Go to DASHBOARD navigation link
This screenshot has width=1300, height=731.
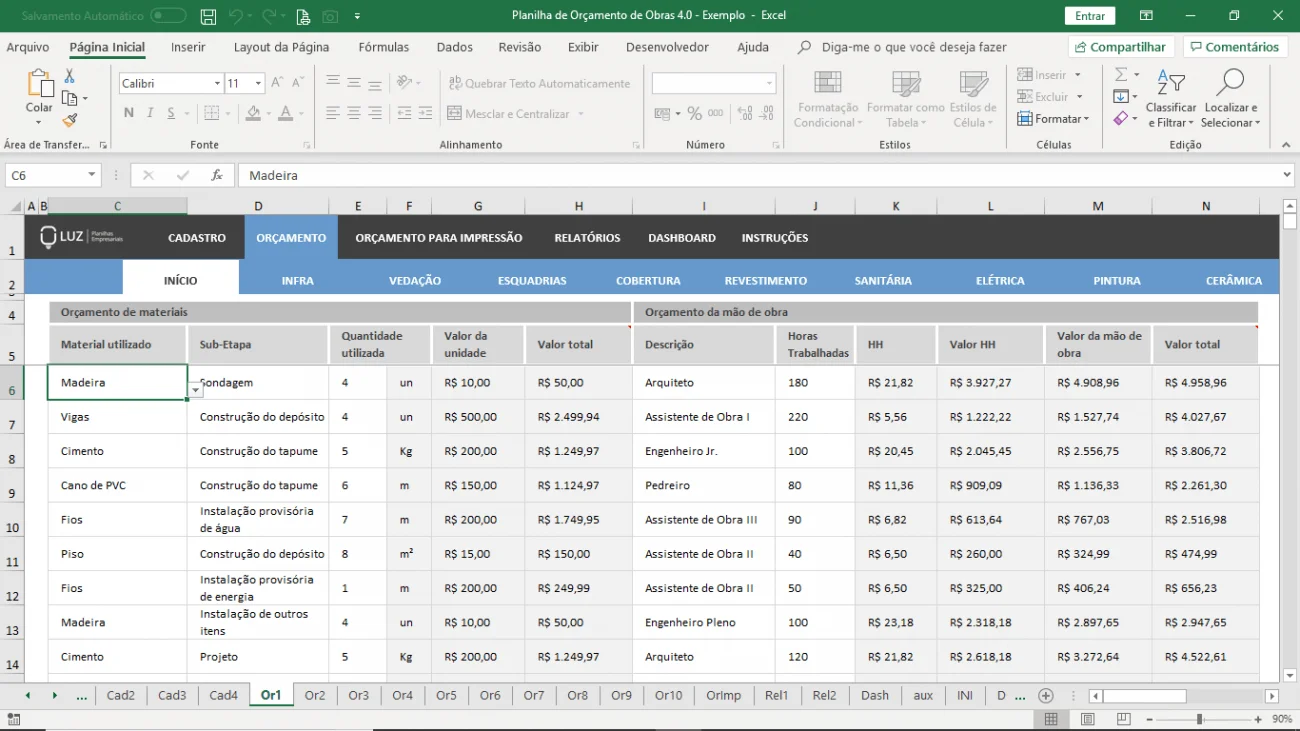pyautogui.click(x=682, y=238)
